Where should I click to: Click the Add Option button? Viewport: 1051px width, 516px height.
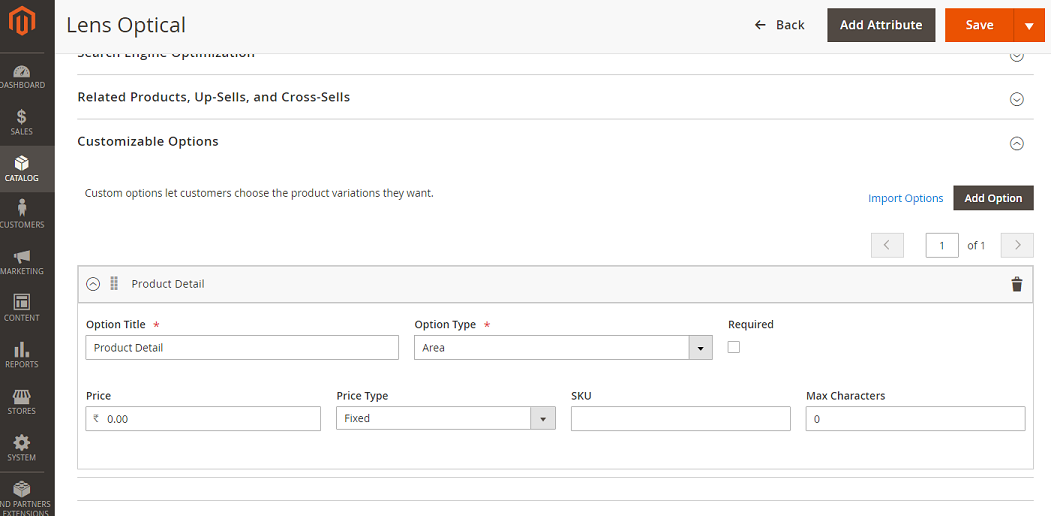click(x=992, y=198)
